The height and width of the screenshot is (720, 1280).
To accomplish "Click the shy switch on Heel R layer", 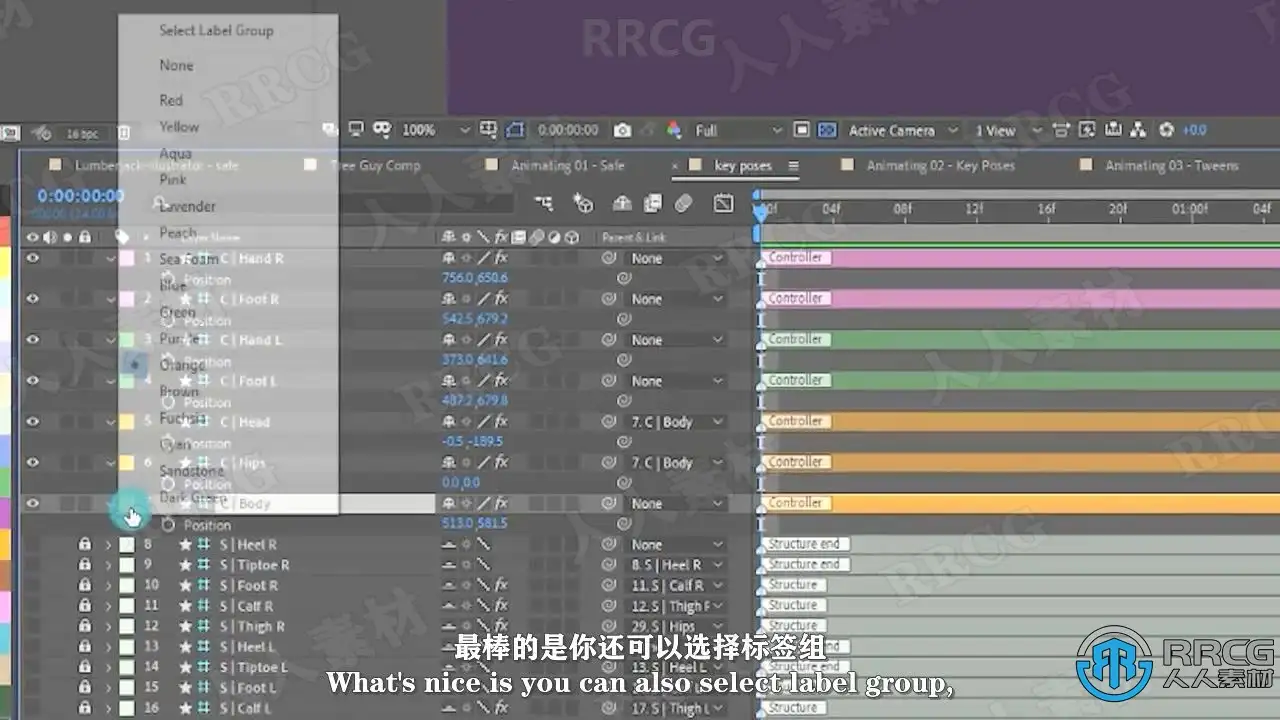I will (x=449, y=545).
